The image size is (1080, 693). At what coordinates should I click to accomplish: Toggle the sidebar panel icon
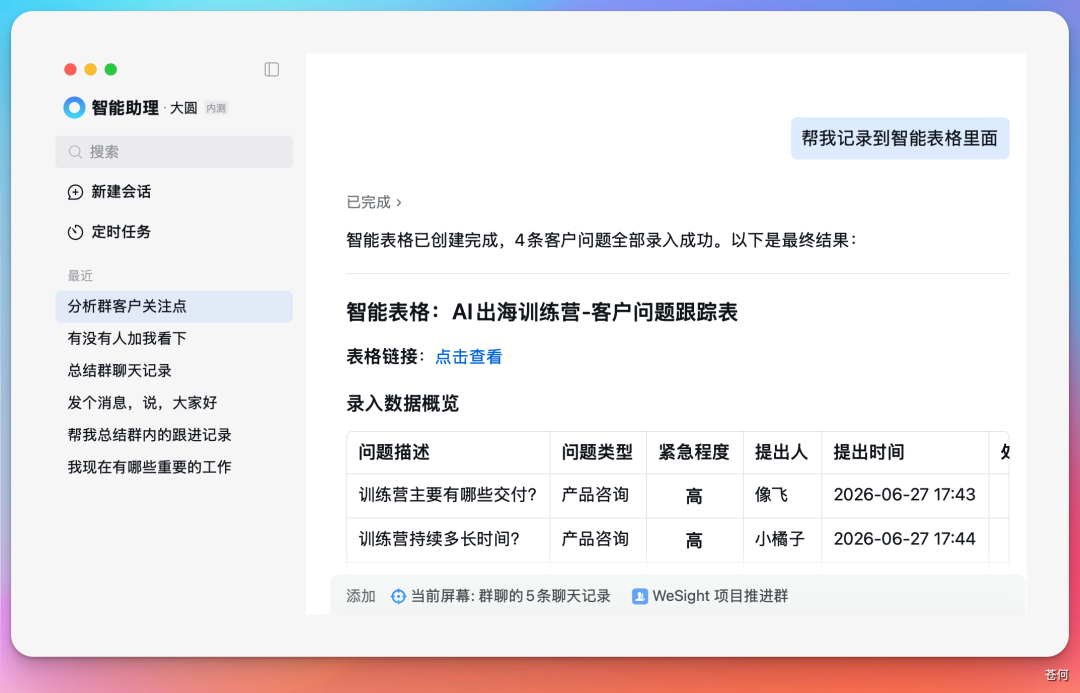point(271,70)
